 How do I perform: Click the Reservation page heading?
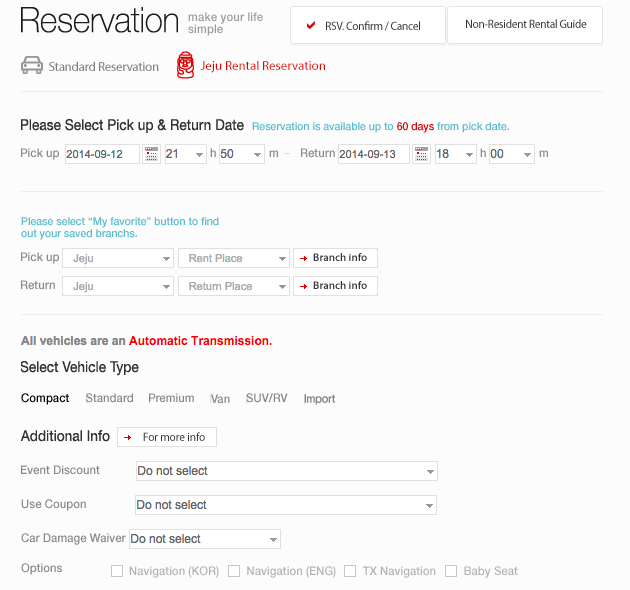(x=100, y=20)
